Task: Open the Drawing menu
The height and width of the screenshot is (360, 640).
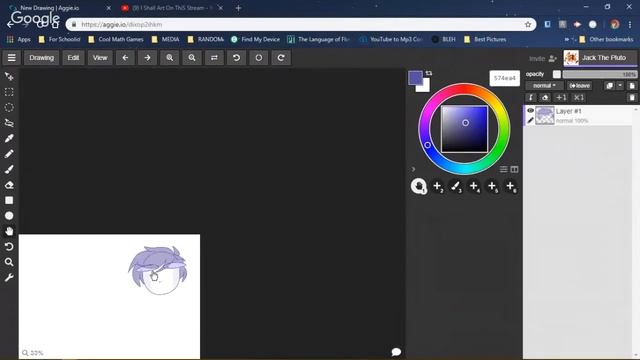Action: coord(41,58)
